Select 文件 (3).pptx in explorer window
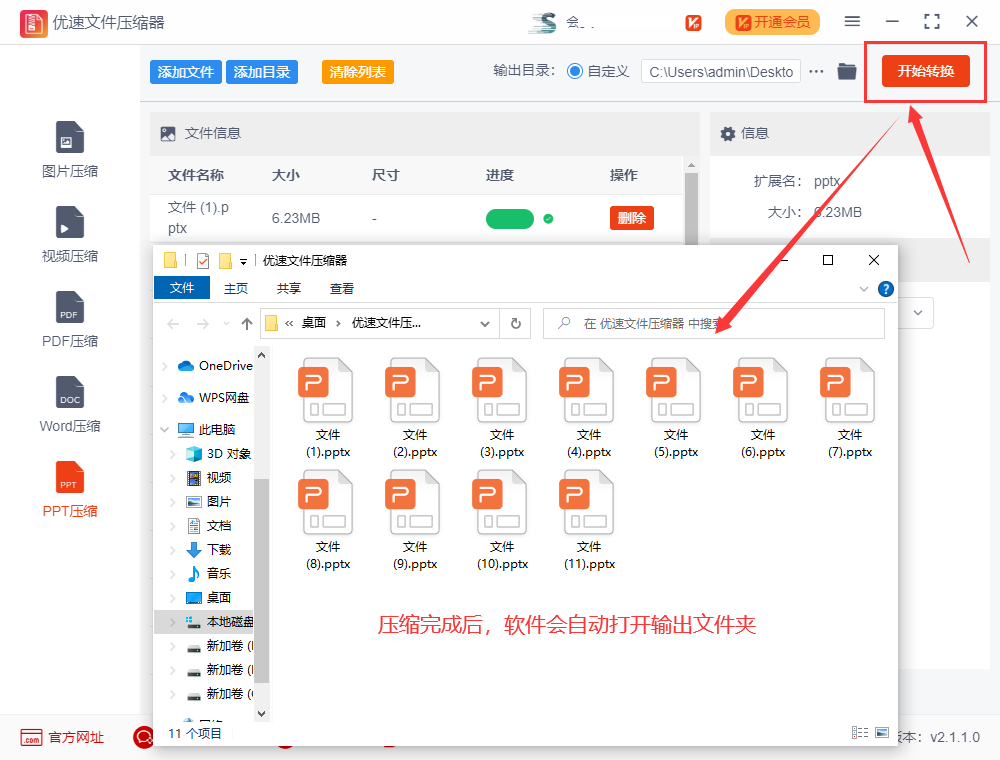The height and width of the screenshot is (760, 1000). (x=502, y=408)
